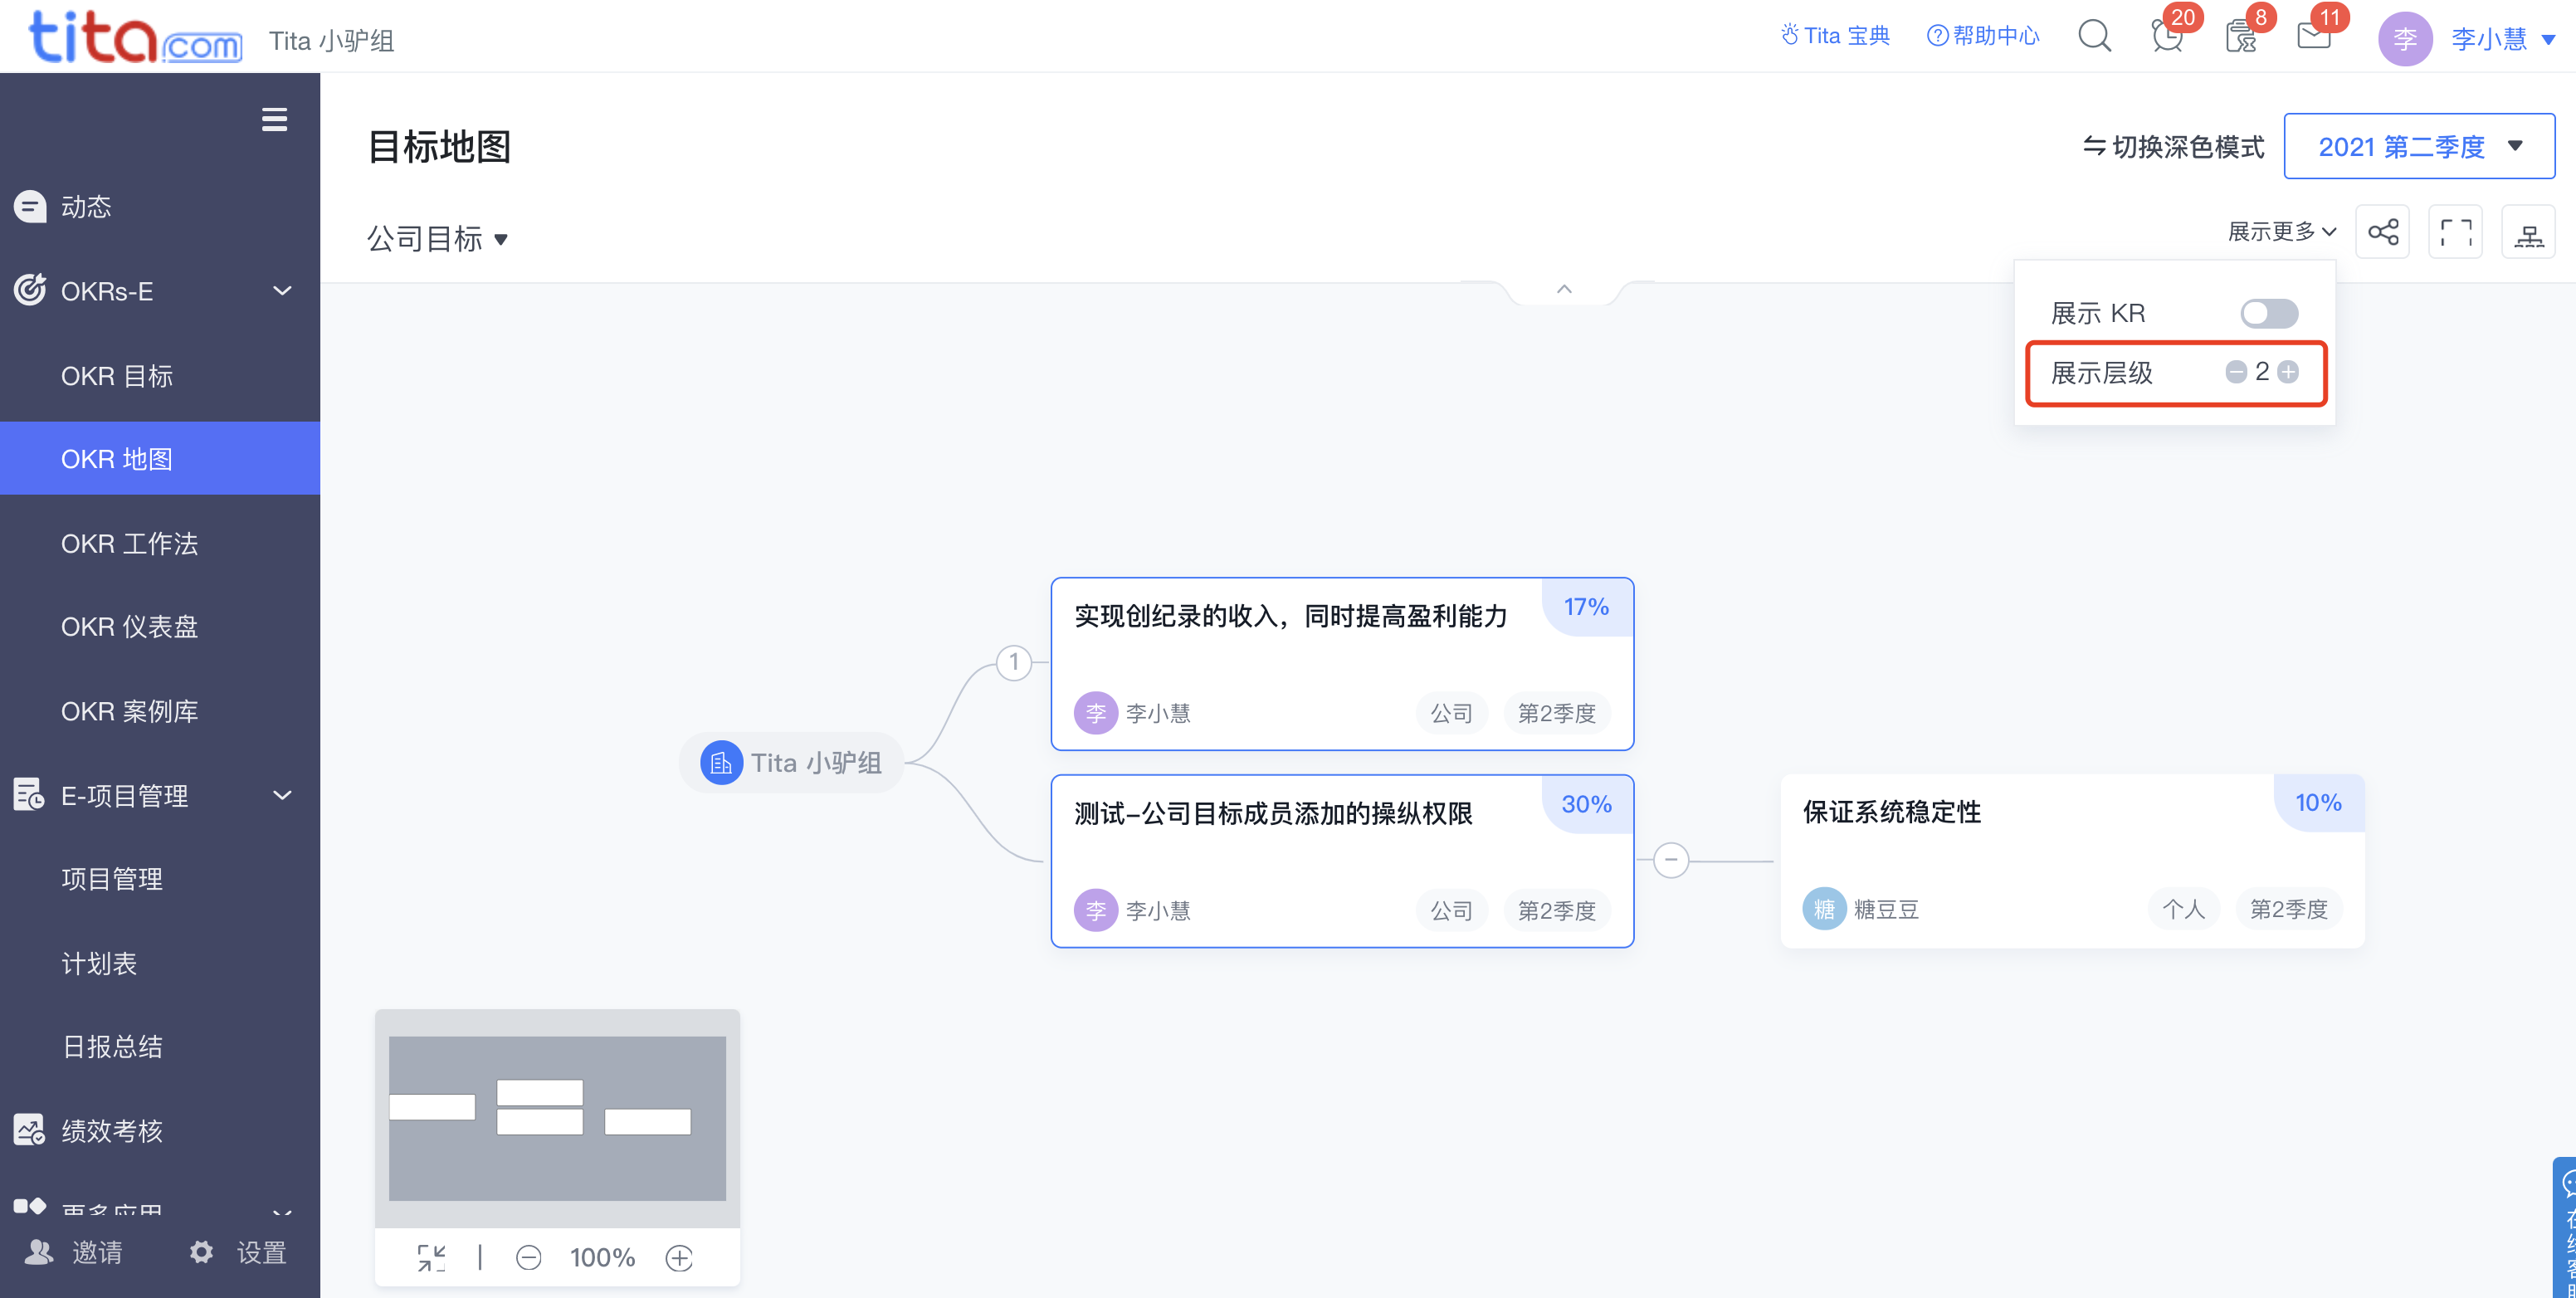Click the Tita.com logo
The image size is (2576, 1298).
pyautogui.click(x=135, y=38)
